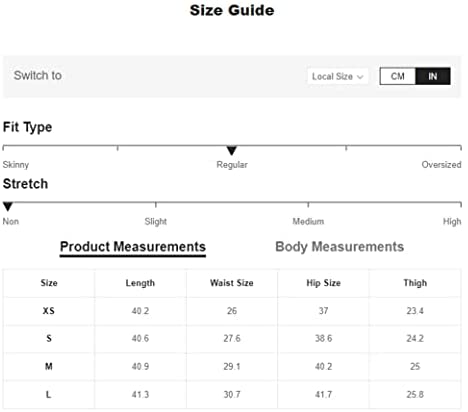Click the Stretch triangle marker at Non
Image resolution: width=468 pixels, height=412 pixels.
(8, 207)
